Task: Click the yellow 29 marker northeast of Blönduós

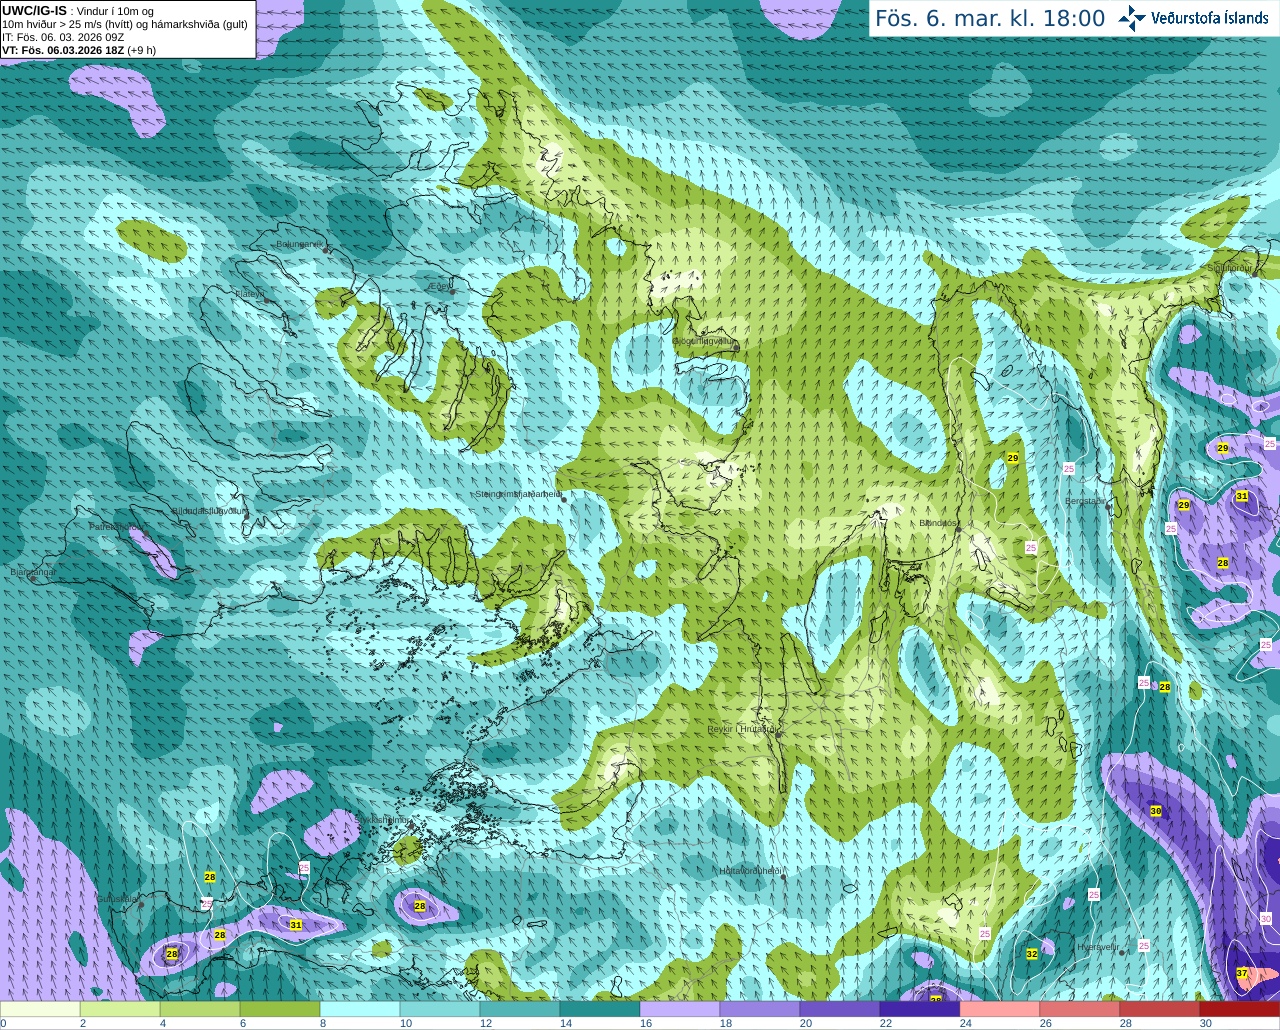Action: [1013, 458]
